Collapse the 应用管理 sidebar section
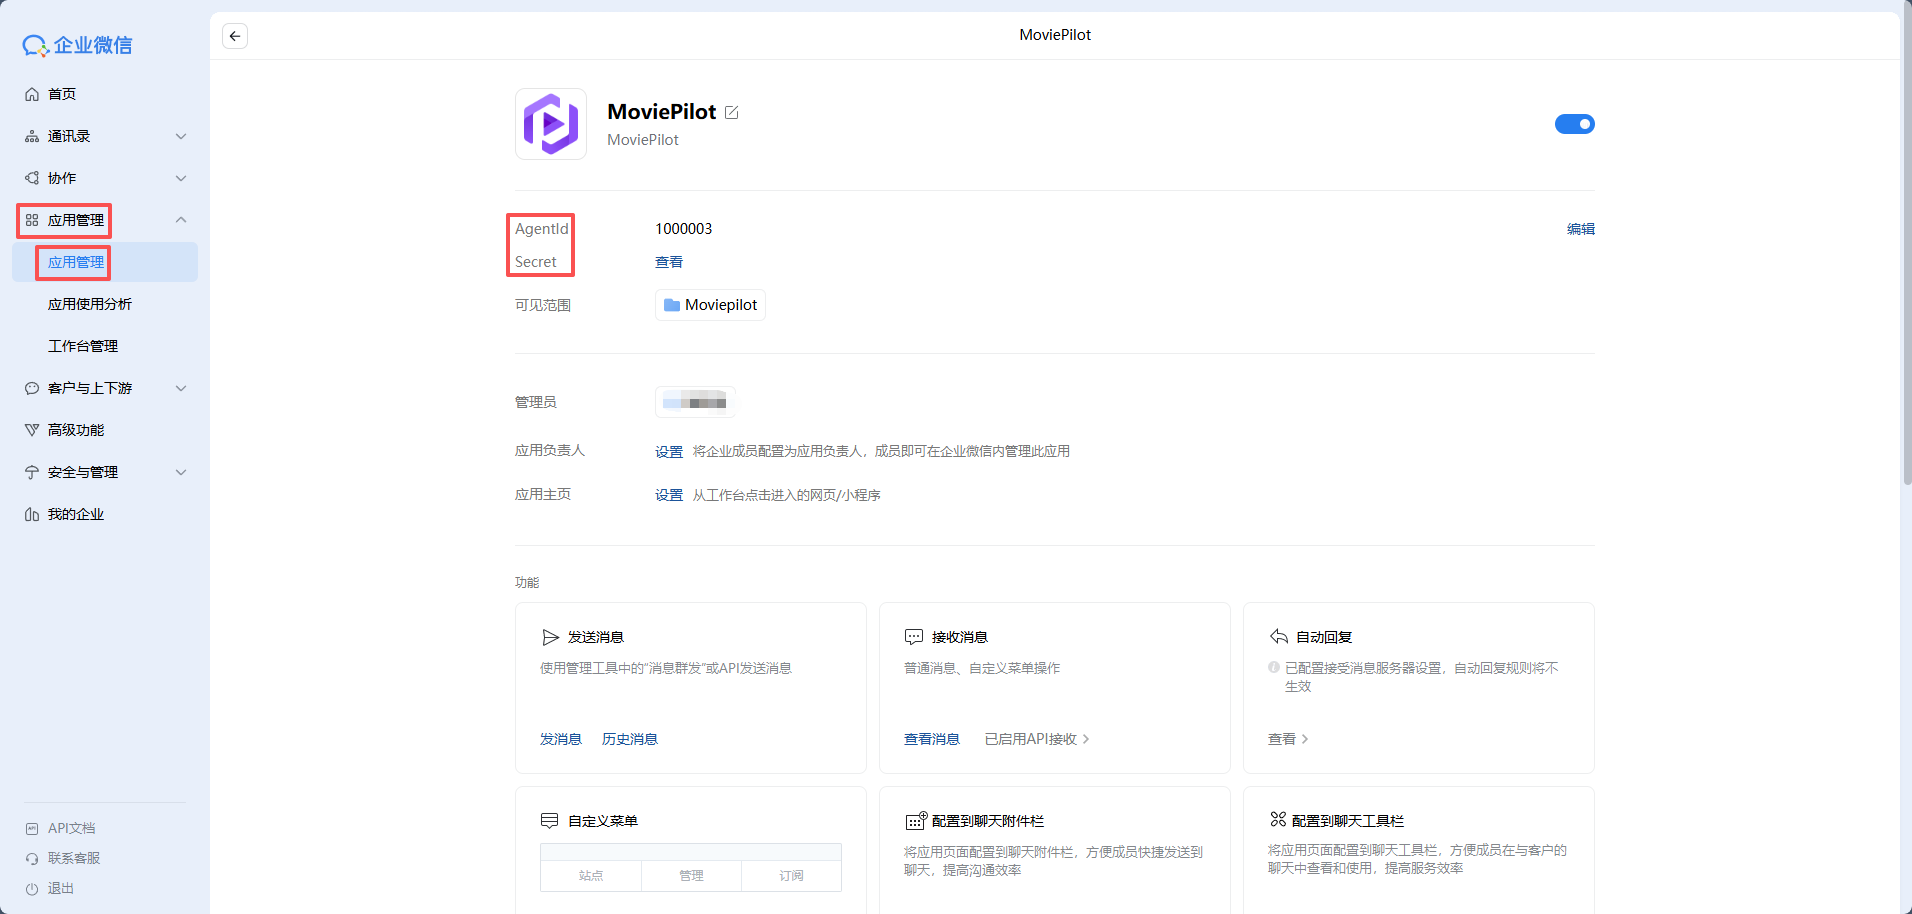Viewport: 1912px width, 914px height. click(x=181, y=220)
